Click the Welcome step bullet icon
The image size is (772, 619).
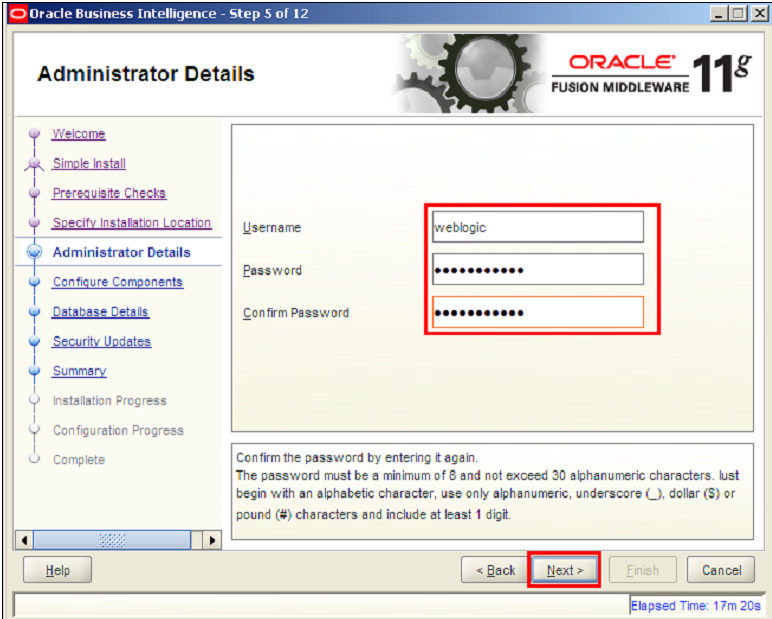pos(34,133)
